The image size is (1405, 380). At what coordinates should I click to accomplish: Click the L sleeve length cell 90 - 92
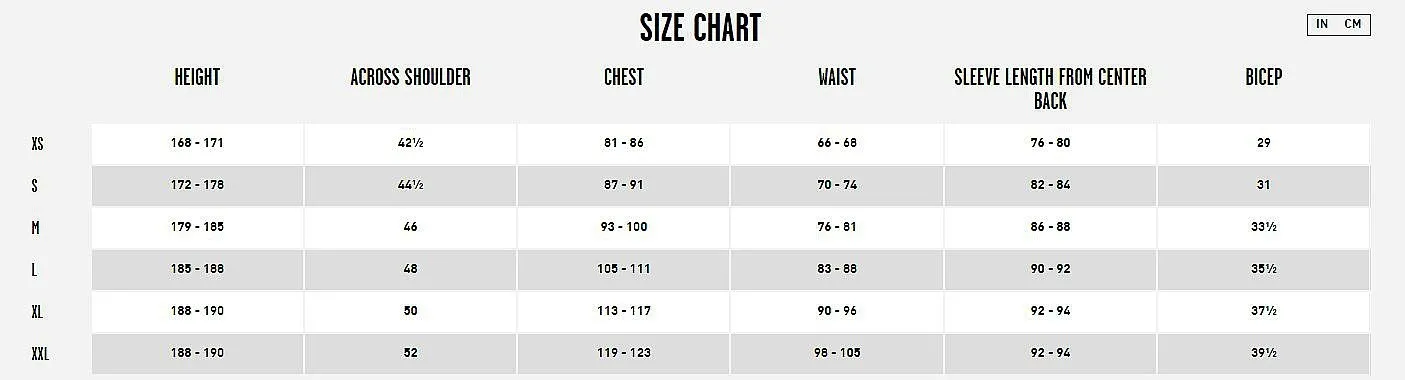[1050, 269]
